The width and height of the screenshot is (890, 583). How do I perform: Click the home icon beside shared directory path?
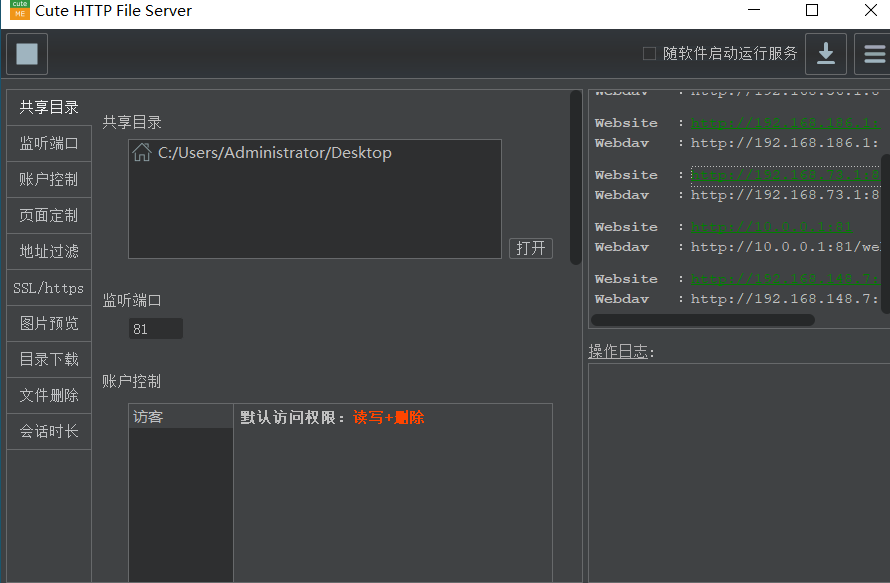pyautogui.click(x=143, y=153)
